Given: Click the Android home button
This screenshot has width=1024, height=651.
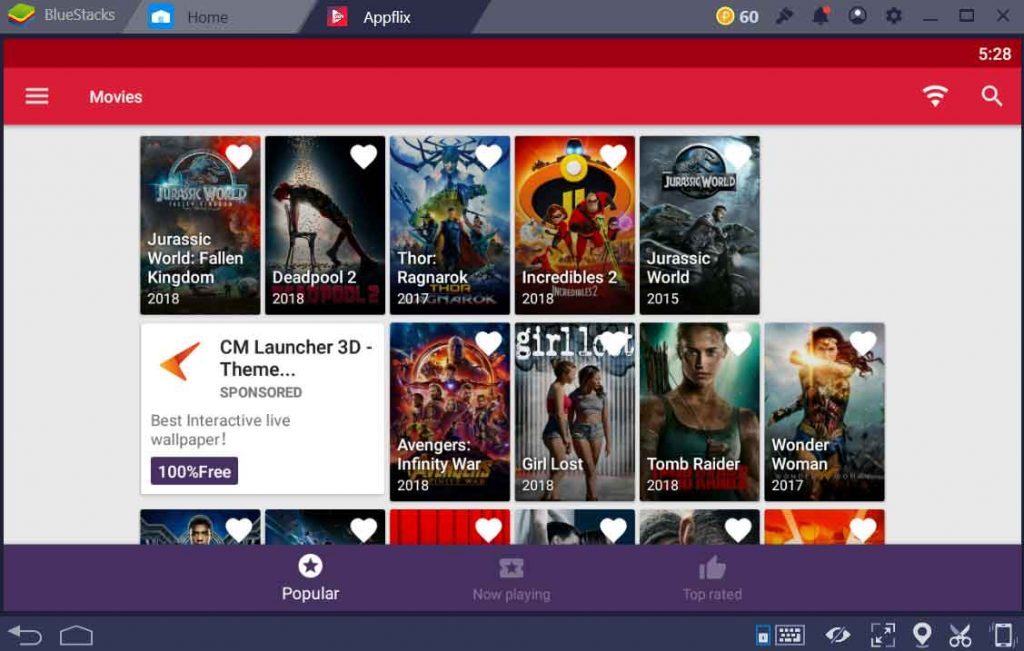Looking at the screenshot, I should pos(76,635).
